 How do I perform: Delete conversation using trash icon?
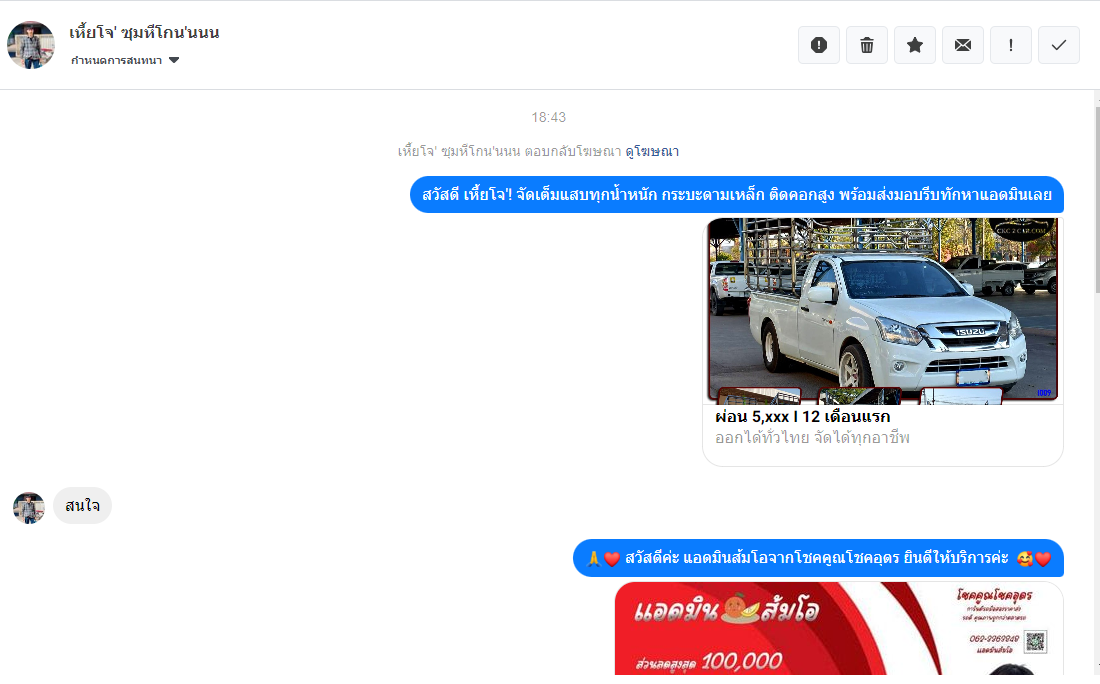867,46
